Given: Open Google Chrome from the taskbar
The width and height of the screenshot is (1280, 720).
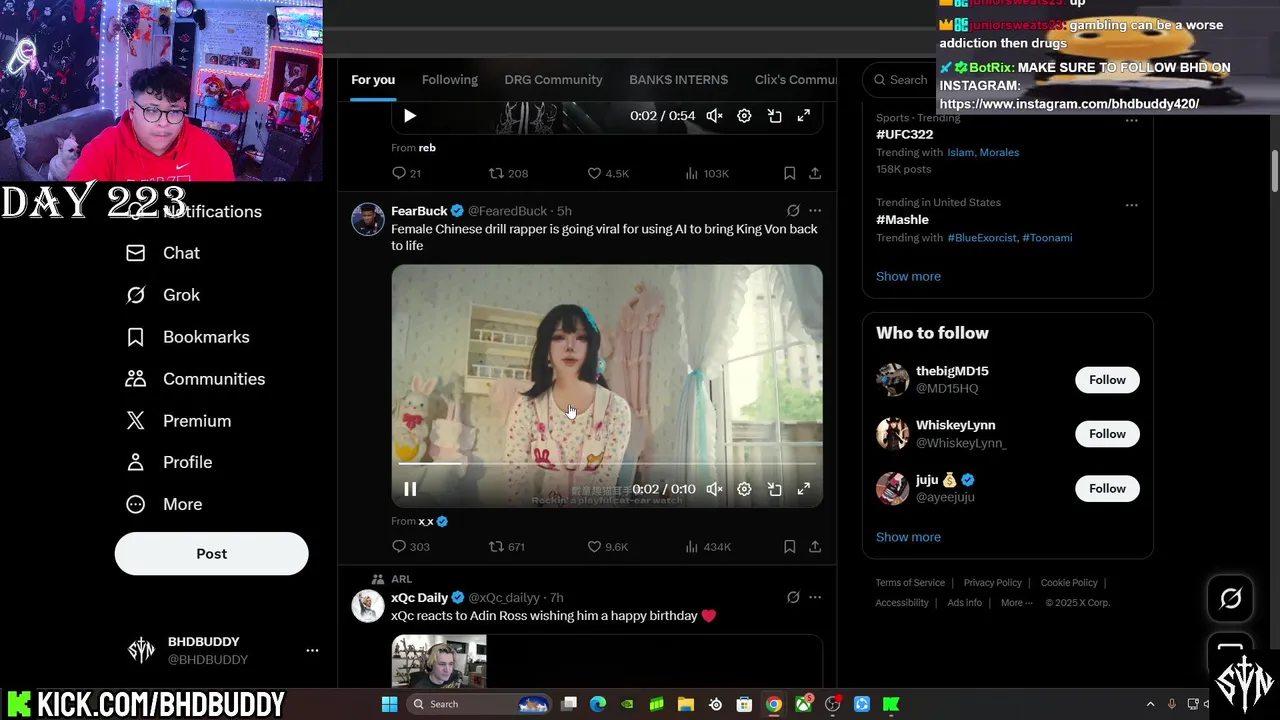Looking at the screenshot, I should click(x=773, y=704).
